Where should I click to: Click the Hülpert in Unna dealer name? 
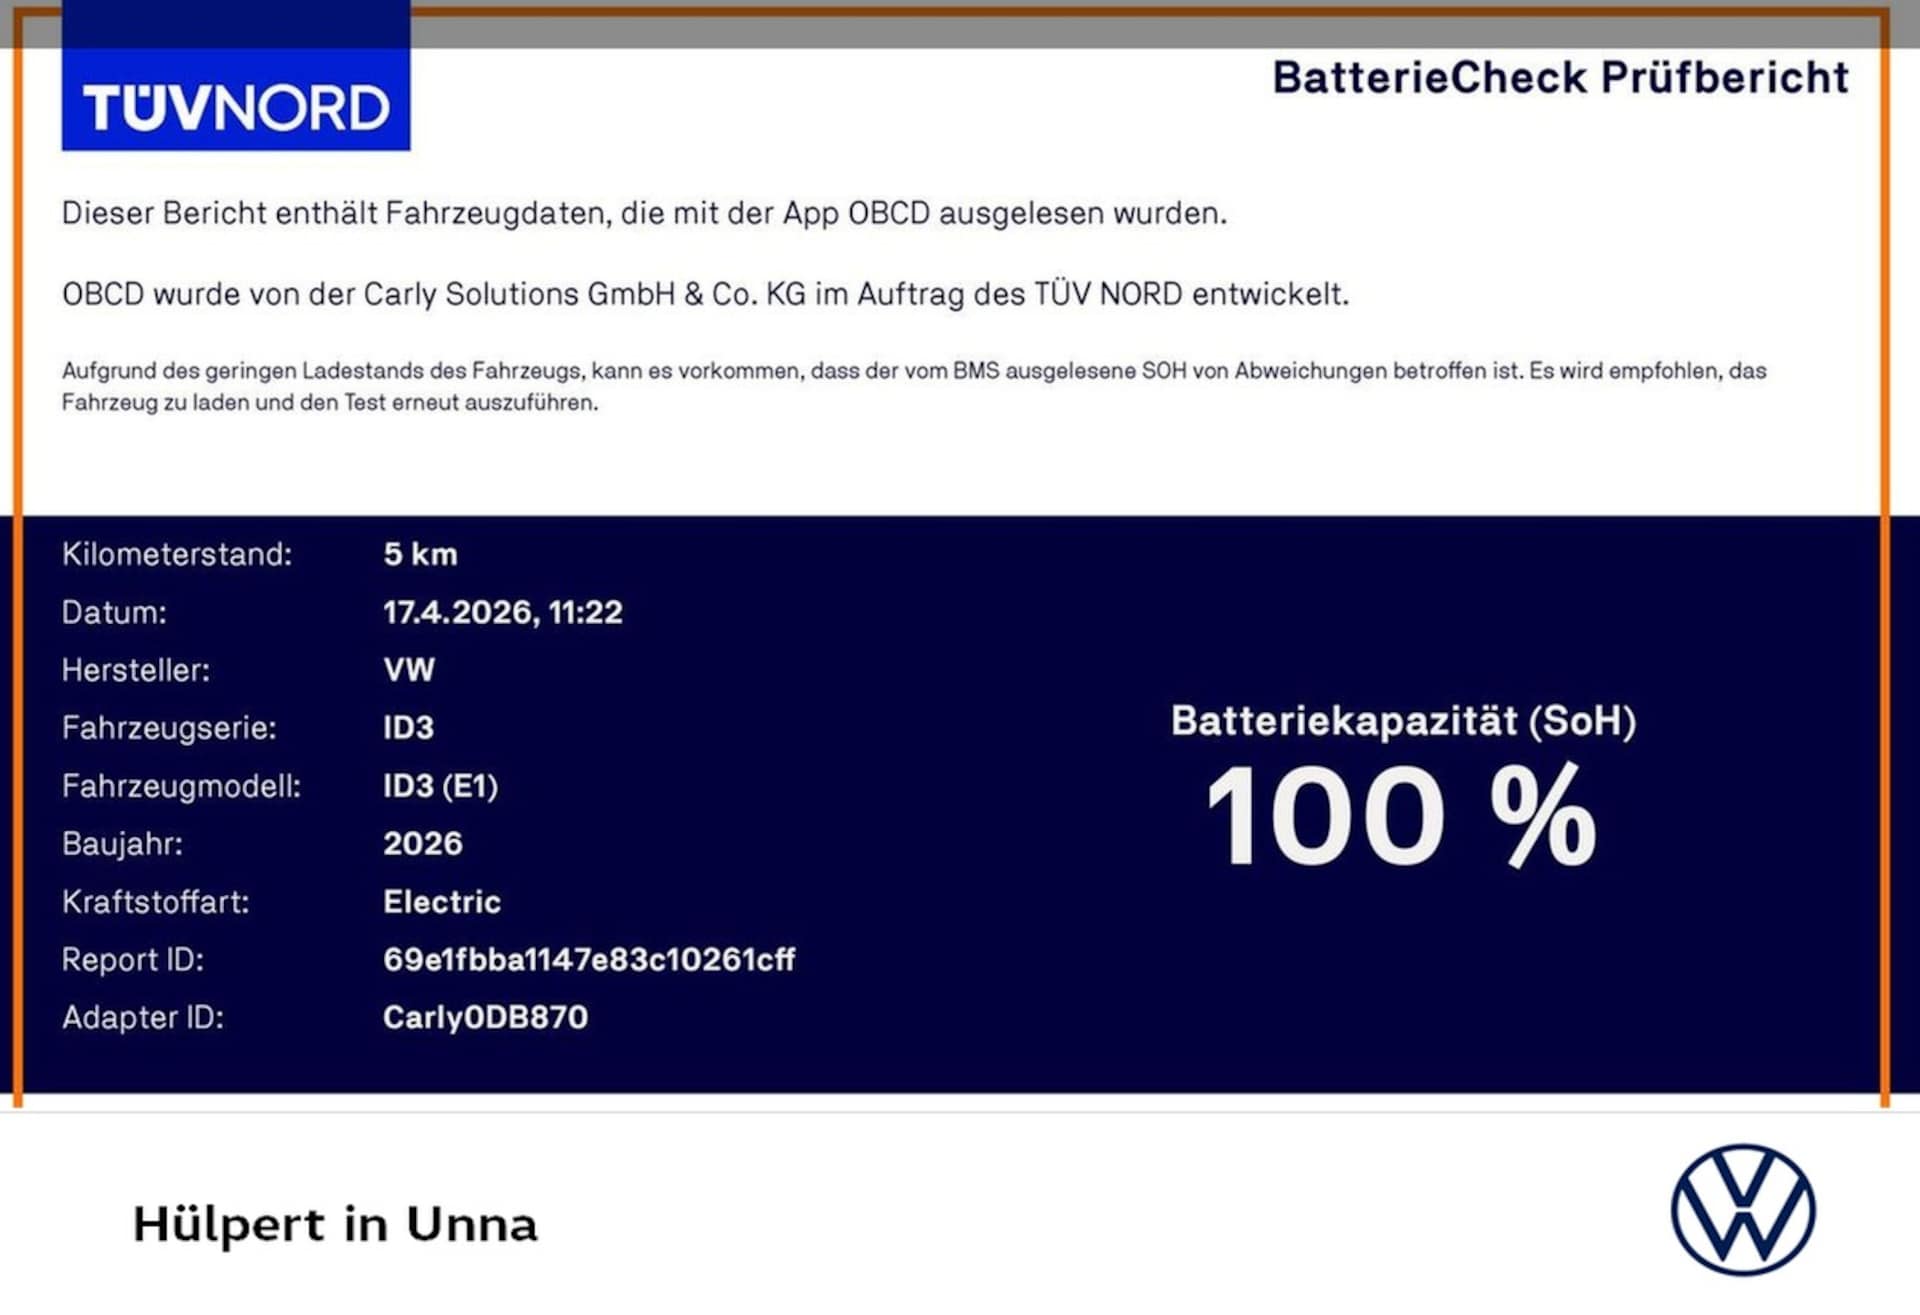335,1224
